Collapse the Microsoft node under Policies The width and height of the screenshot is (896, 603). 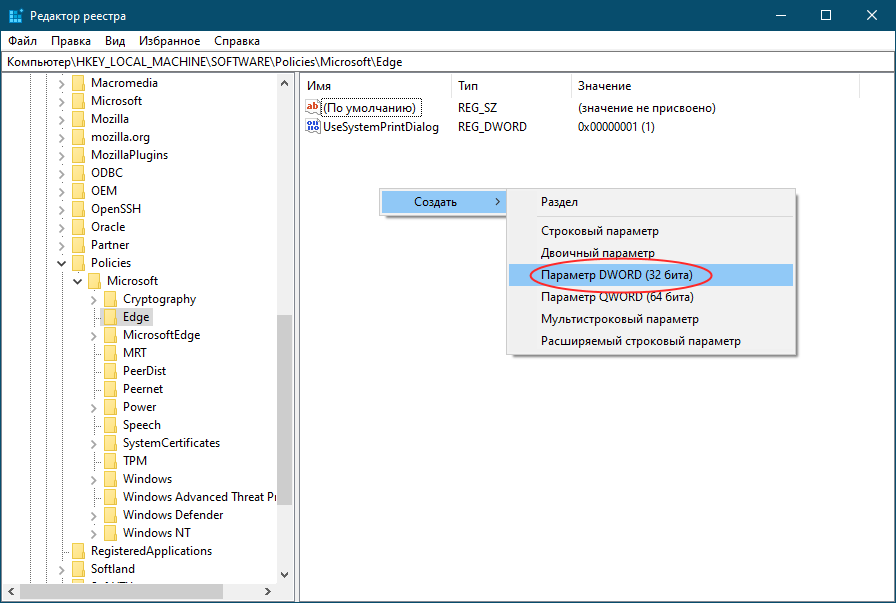click(x=78, y=282)
